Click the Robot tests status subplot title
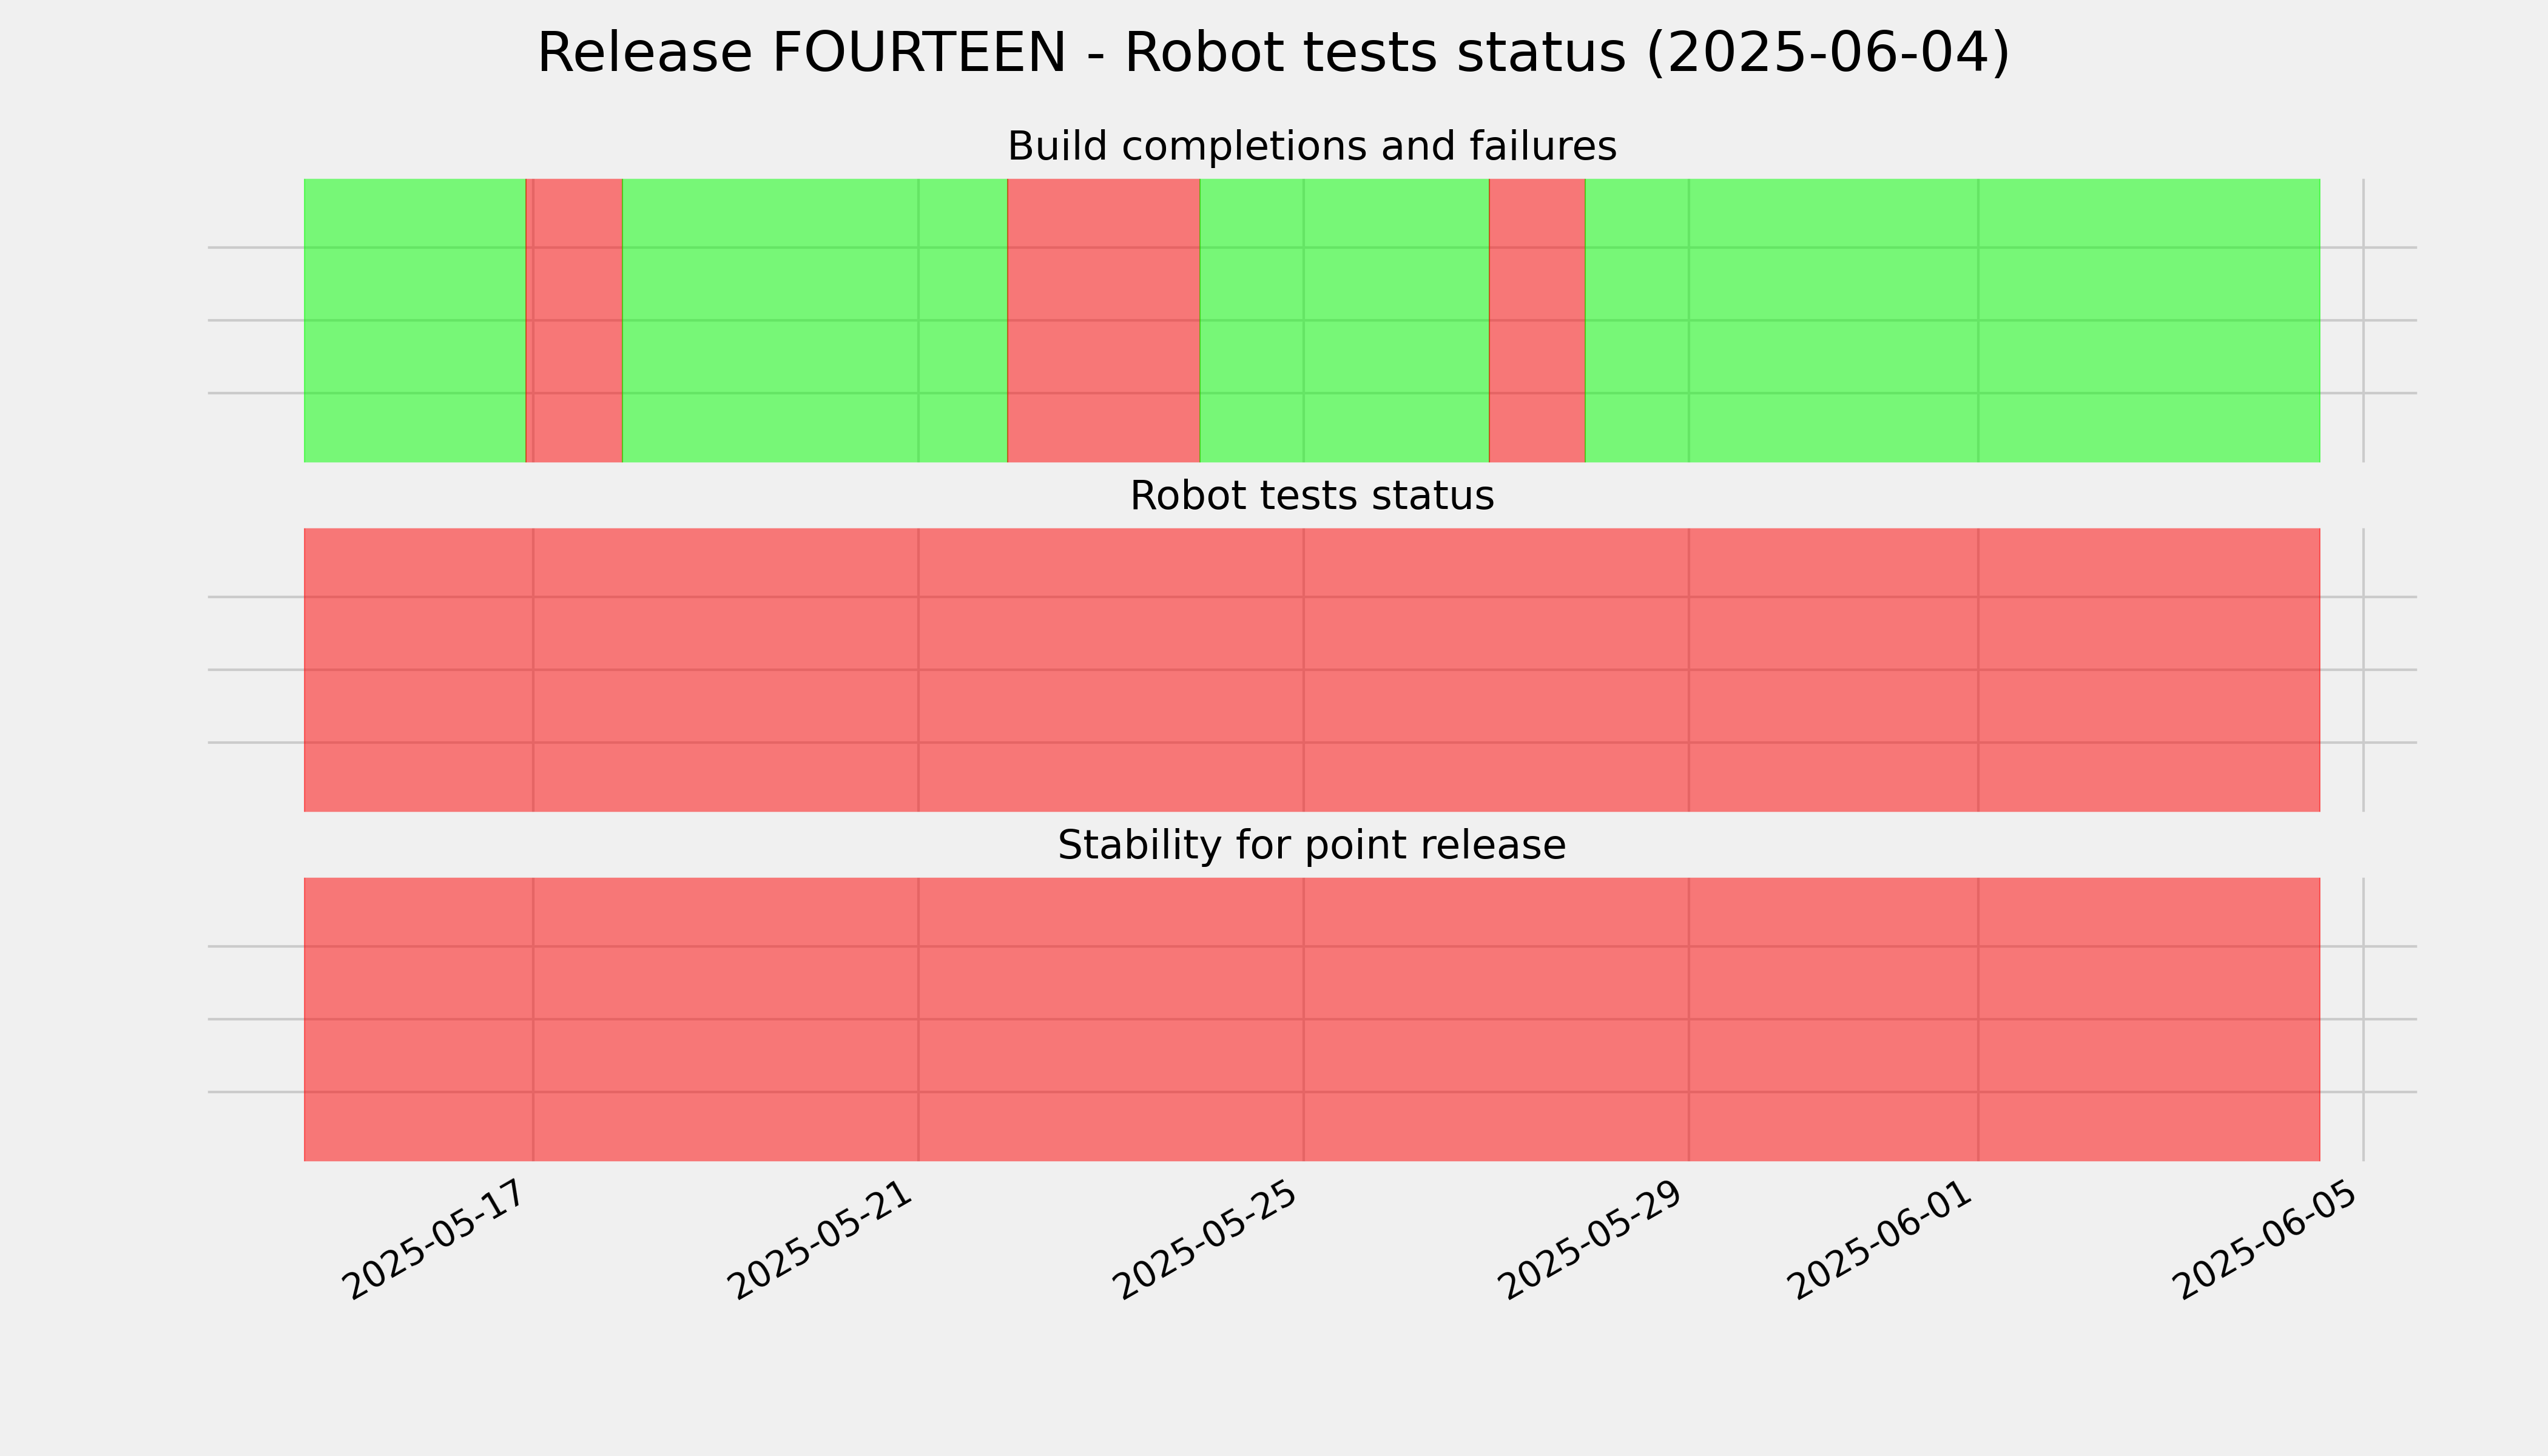Image resolution: width=2548 pixels, height=1456 pixels. coord(1311,496)
